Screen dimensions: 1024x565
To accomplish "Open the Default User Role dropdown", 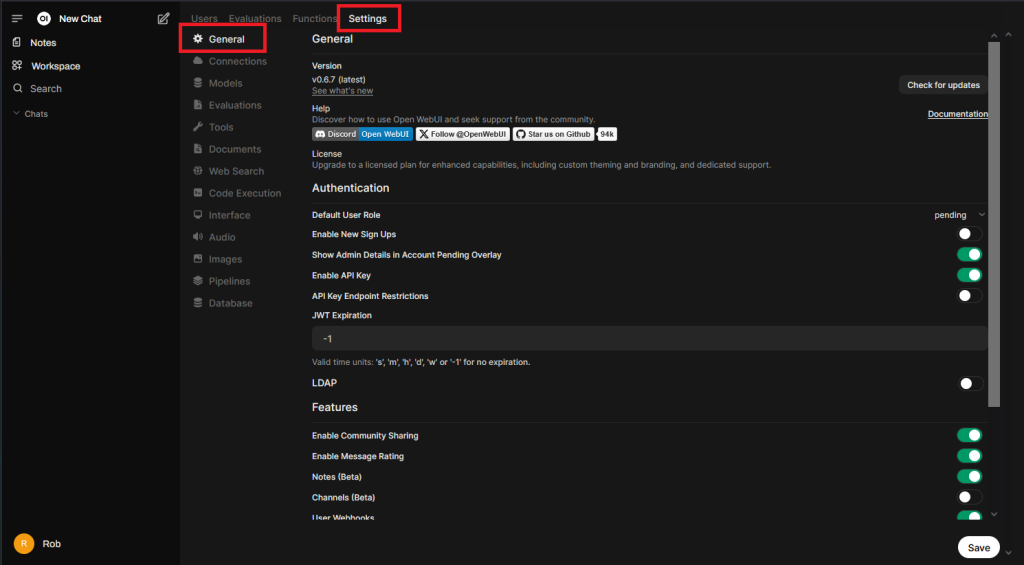I will [958, 215].
